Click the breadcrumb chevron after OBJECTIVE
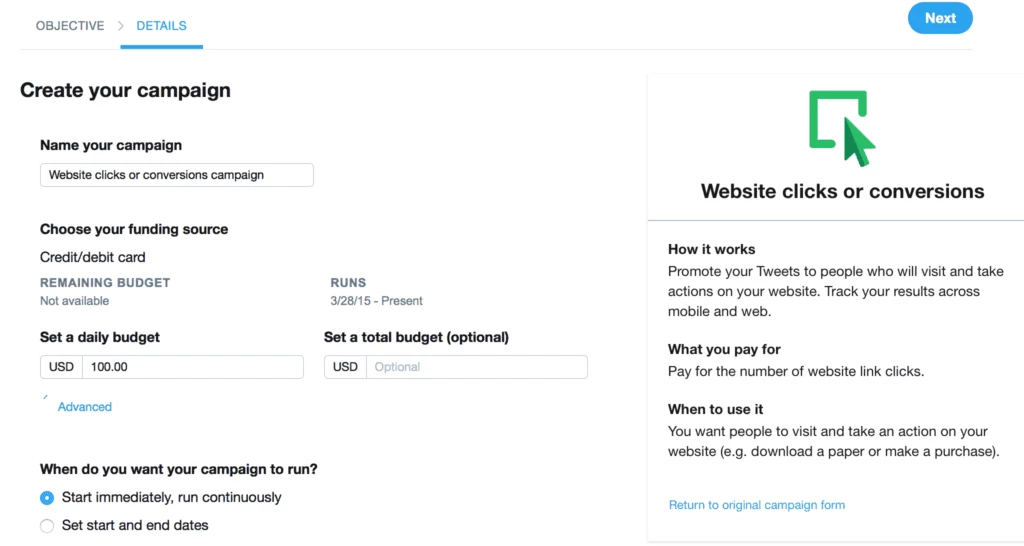 click(120, 25)
